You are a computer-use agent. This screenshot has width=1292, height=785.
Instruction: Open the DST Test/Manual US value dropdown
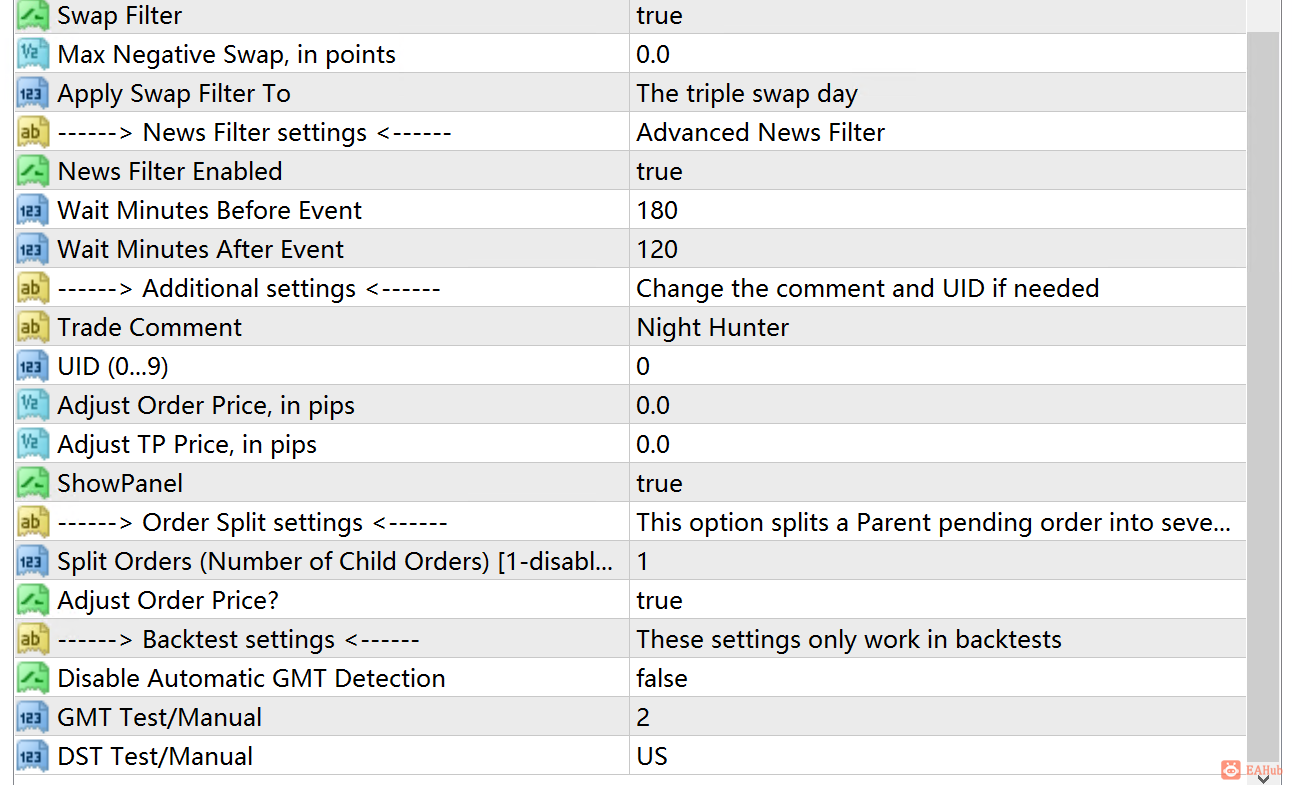[x=938, y=756]
